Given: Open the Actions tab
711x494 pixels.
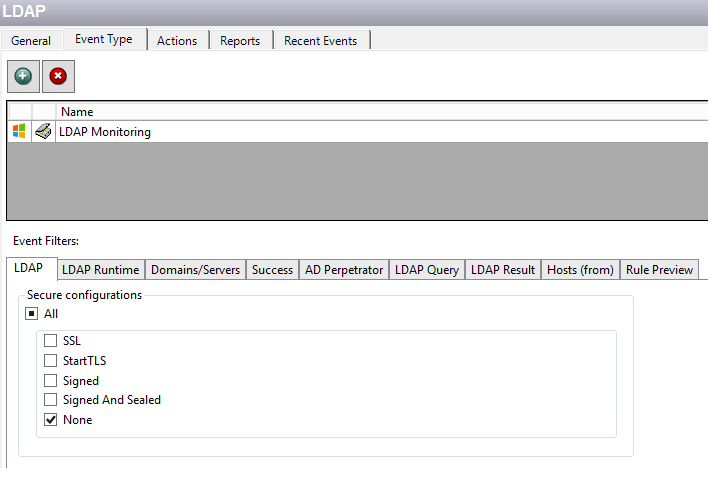Looking at the screenshot, I should tap(177, 41).
